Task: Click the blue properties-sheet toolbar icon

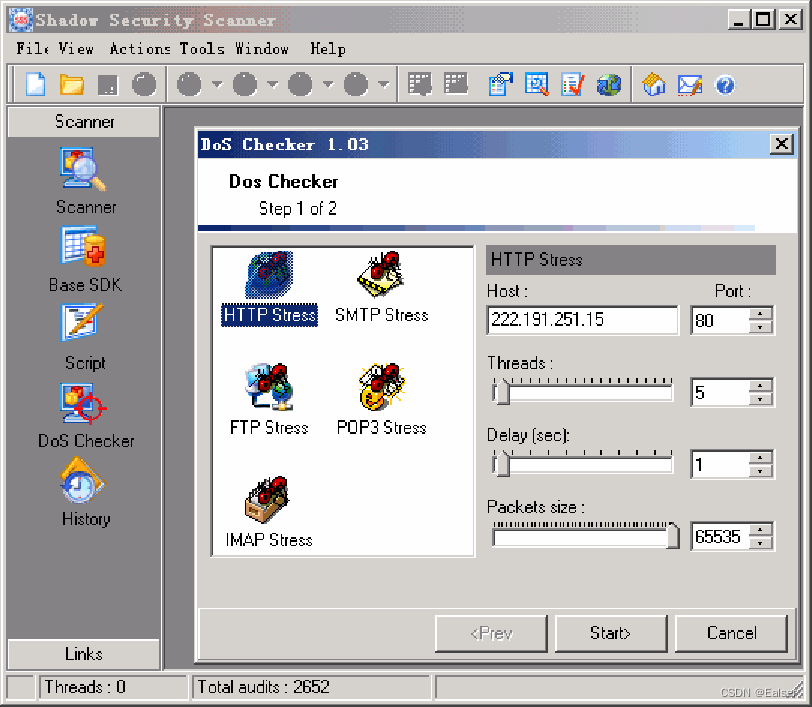Action: [500, 84]
